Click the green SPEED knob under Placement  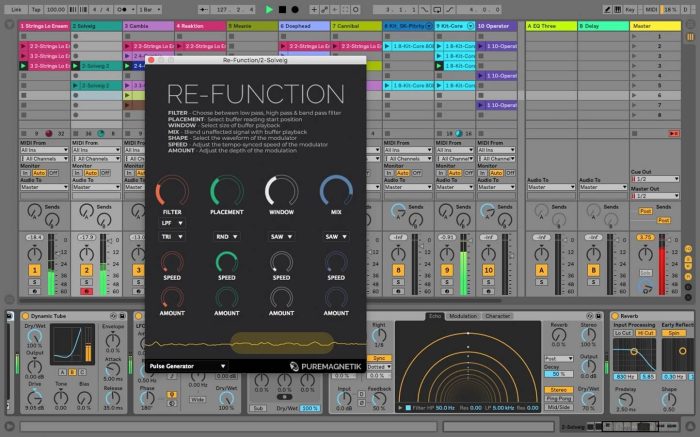tap(227, 262)
